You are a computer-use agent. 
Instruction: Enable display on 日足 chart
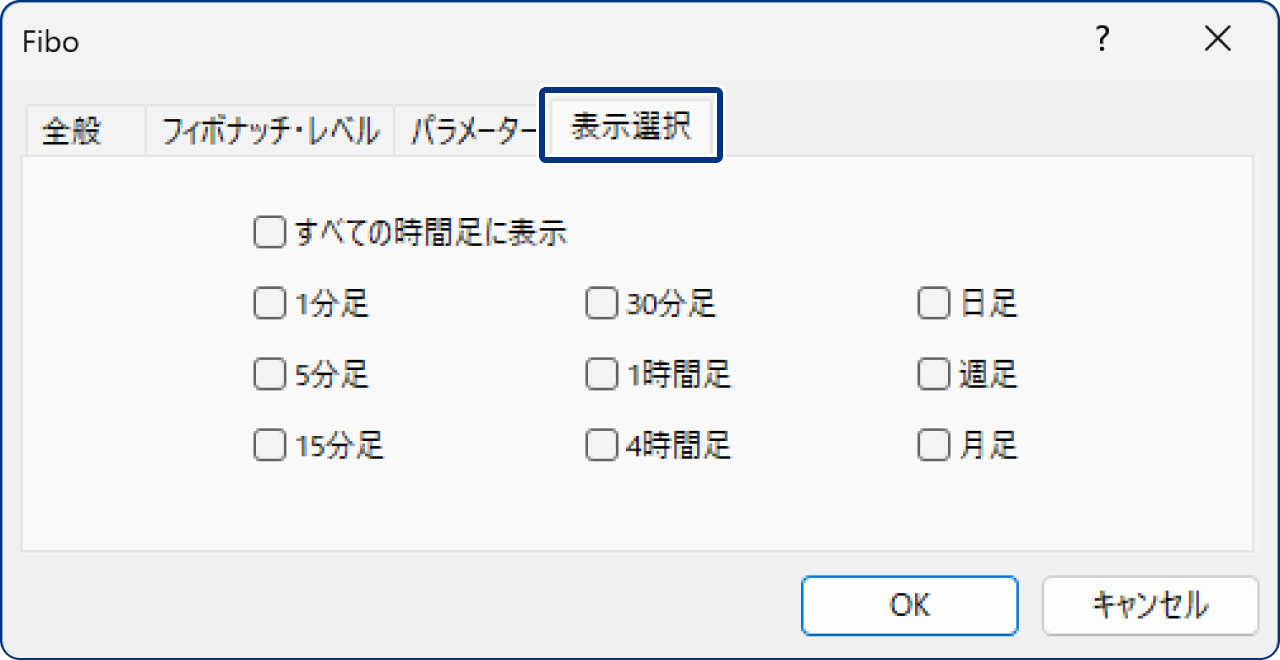[932, 303]
